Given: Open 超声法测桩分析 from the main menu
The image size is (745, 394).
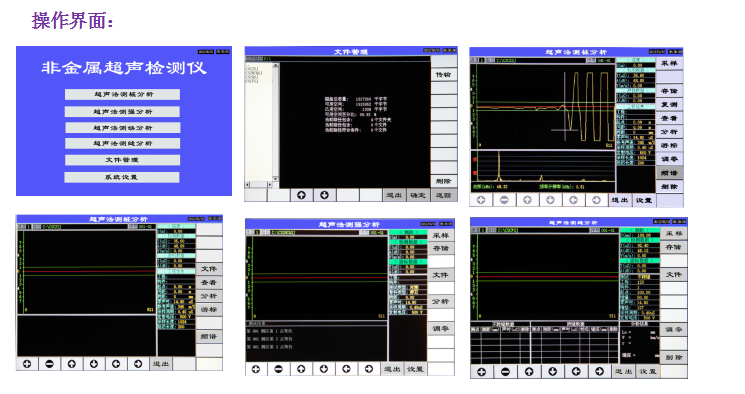Looking at the screenshot, I should point(123,95).
